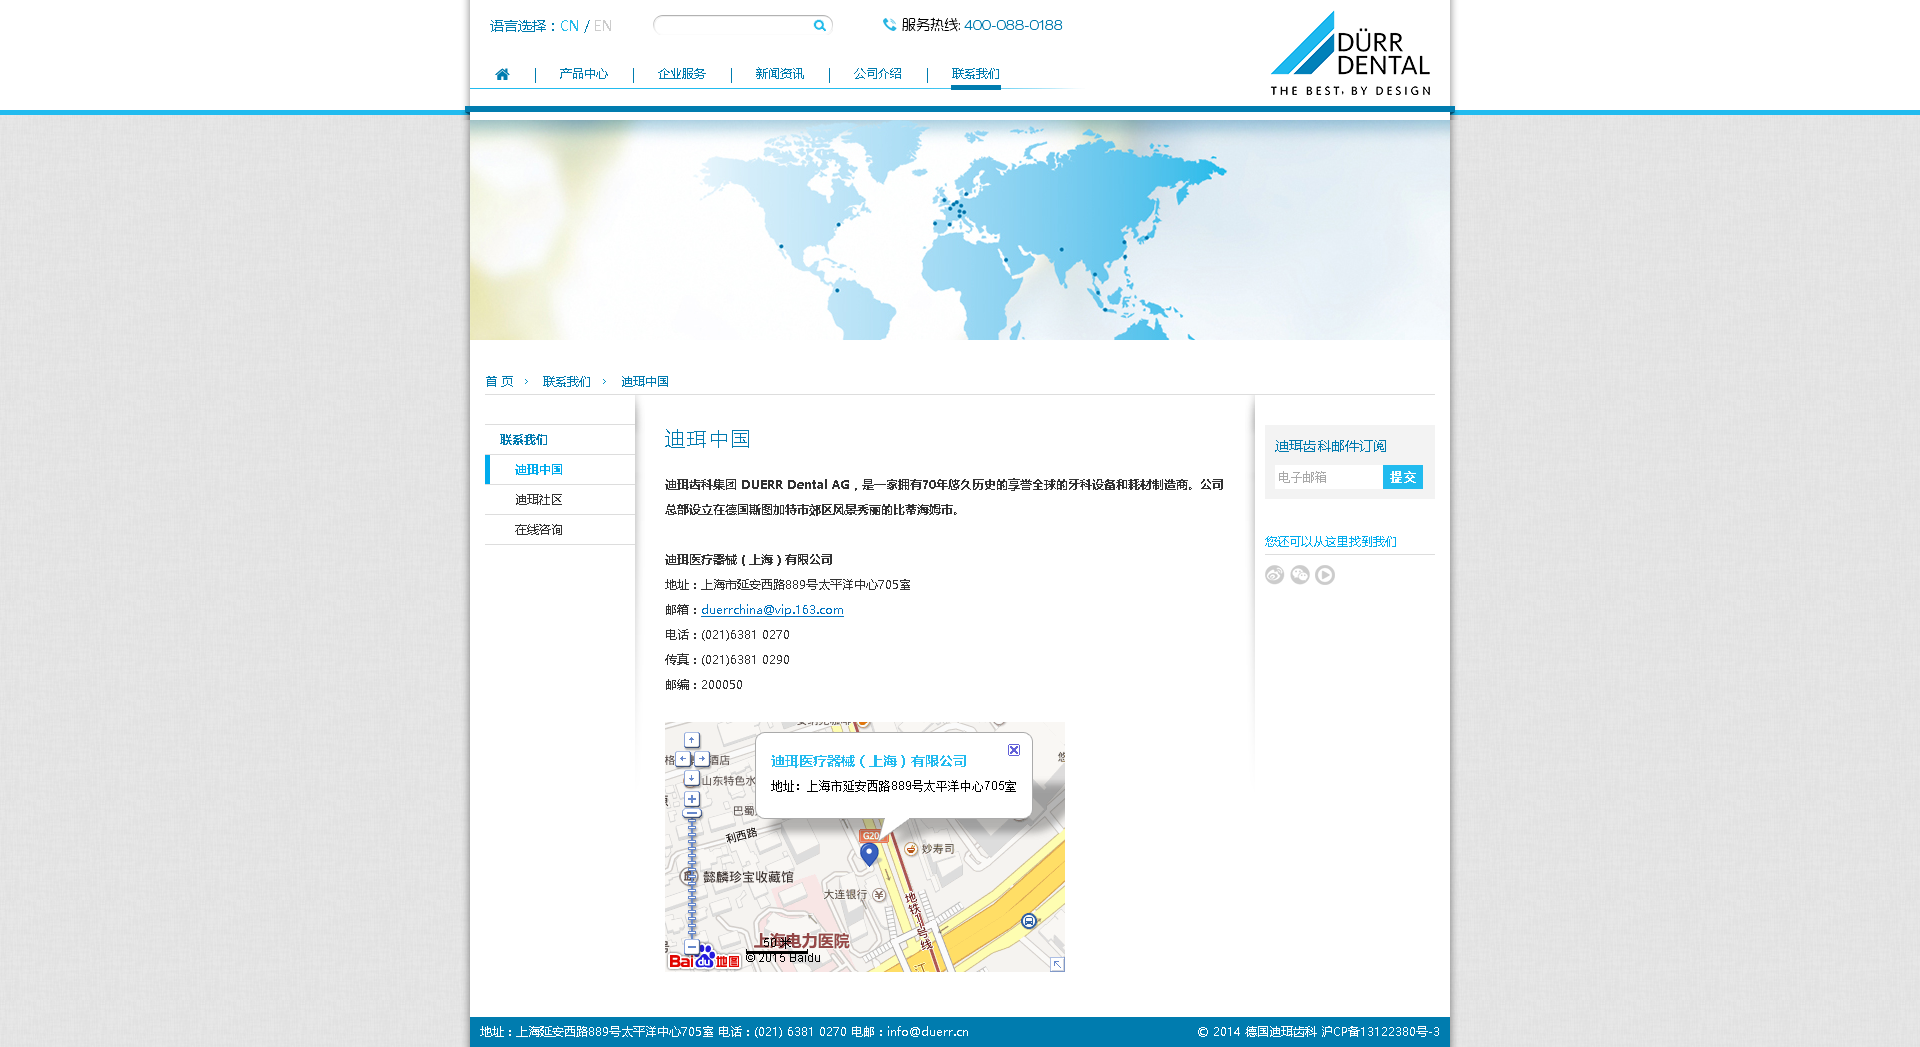This screenshot has height=1047, width=1920.
Task: Open the Weibo social icon
Action: (1274, 575)
